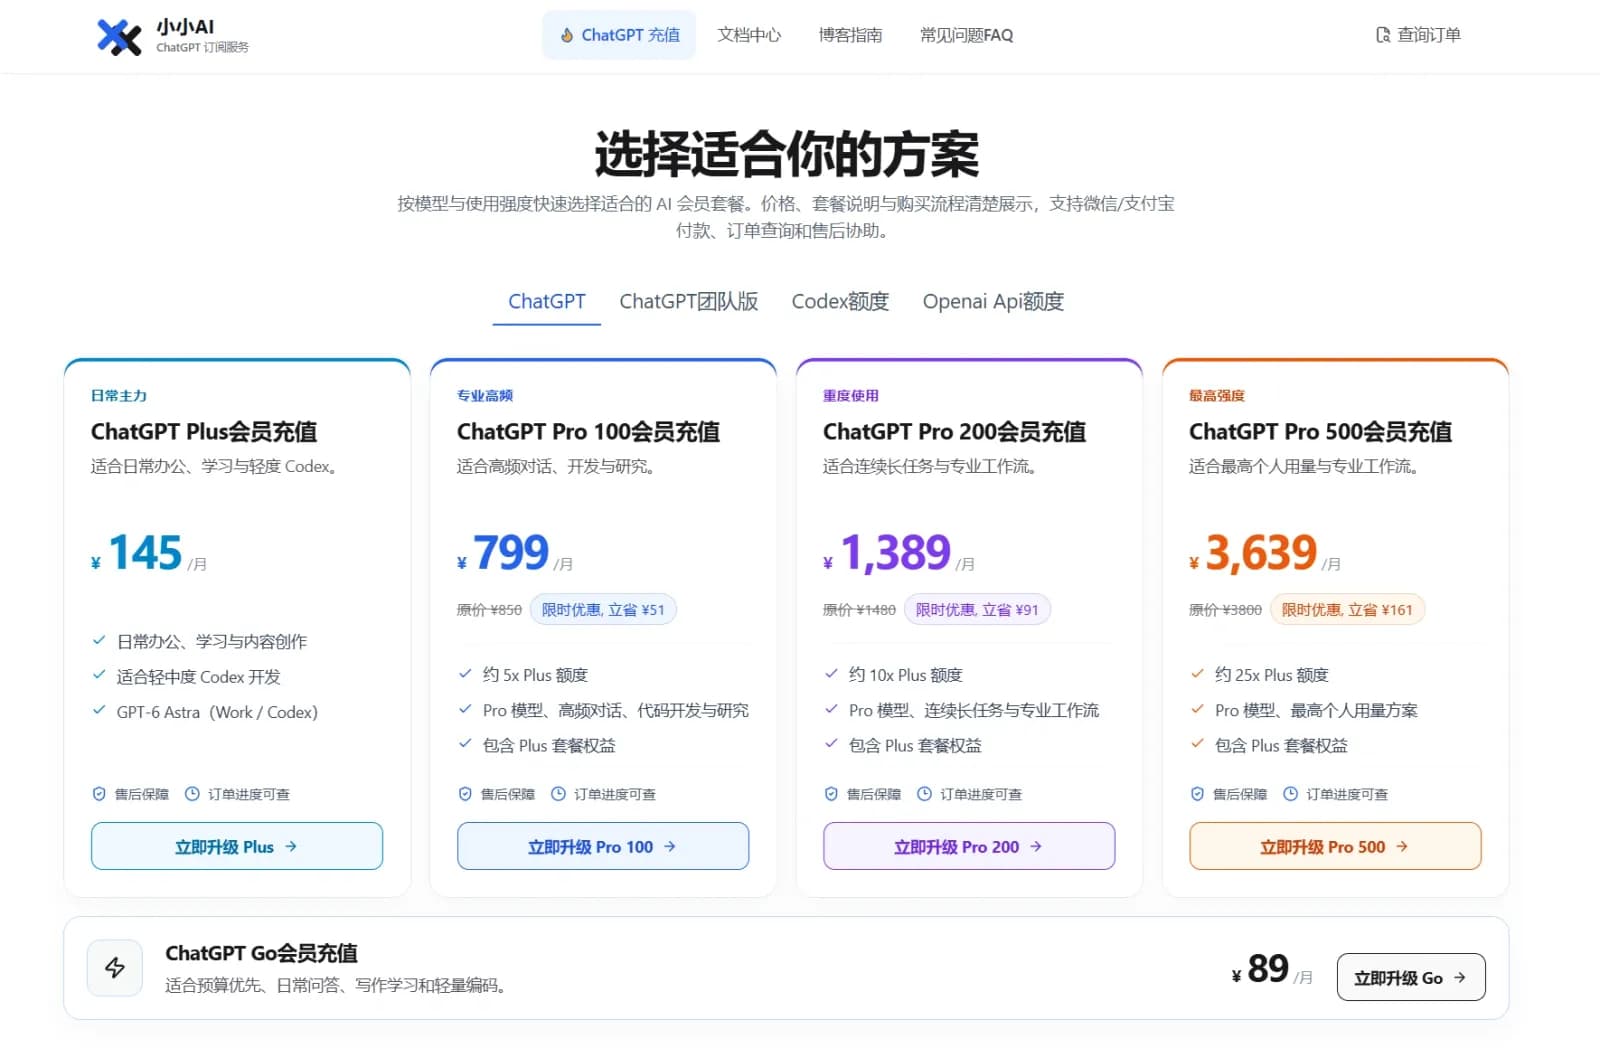
Task: Click the 售后保障 shield icon on Pro 100 card
Action: pyautogui.click(x=465, y=794)
